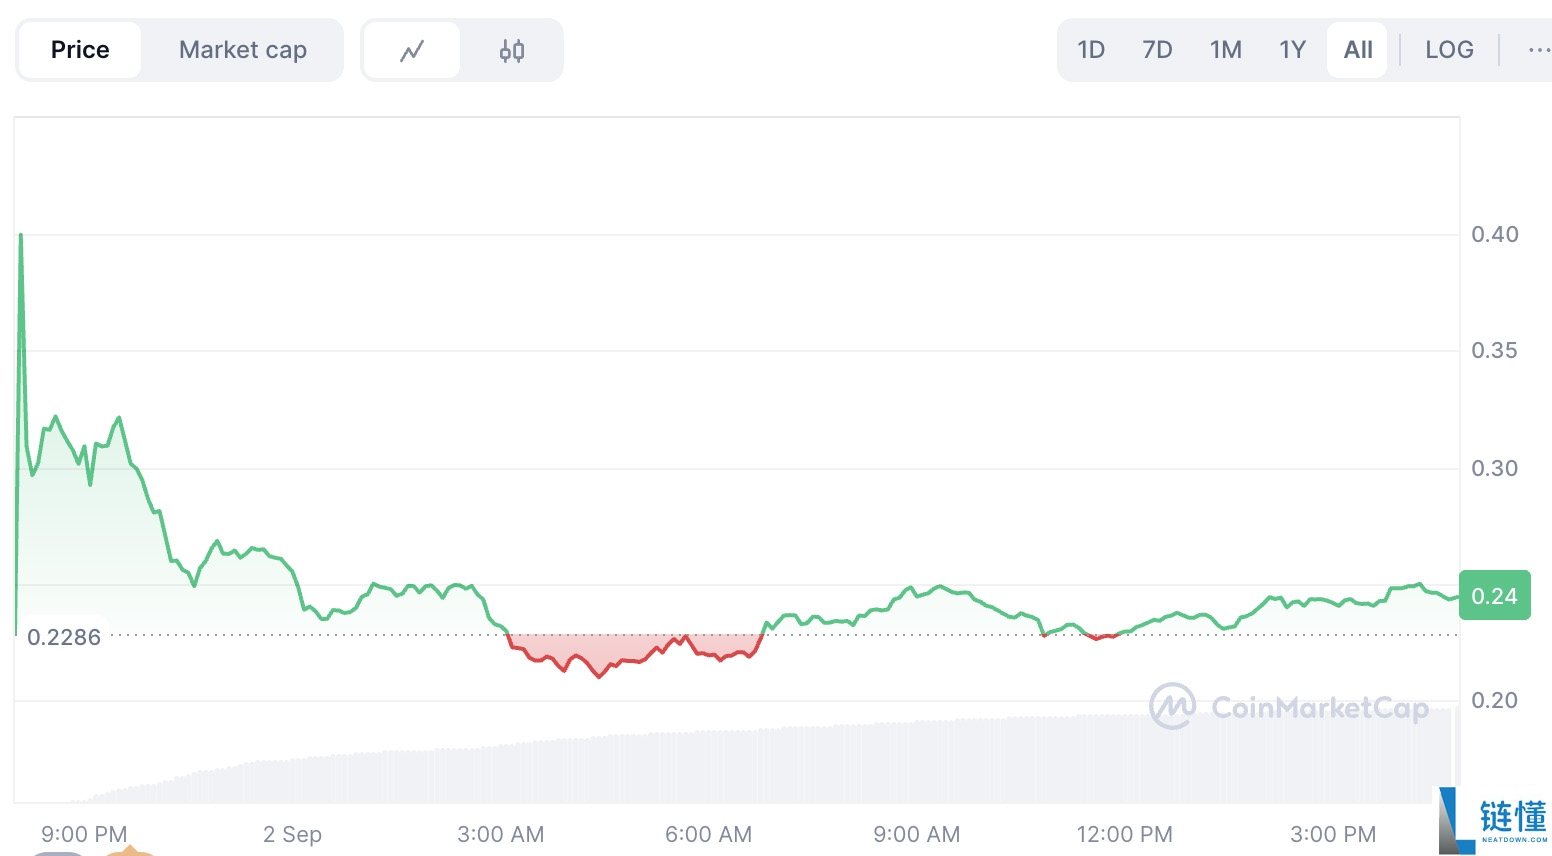Click the CoinMarketCap watermark logo
1552x856 pixels.
(1289, 707)
